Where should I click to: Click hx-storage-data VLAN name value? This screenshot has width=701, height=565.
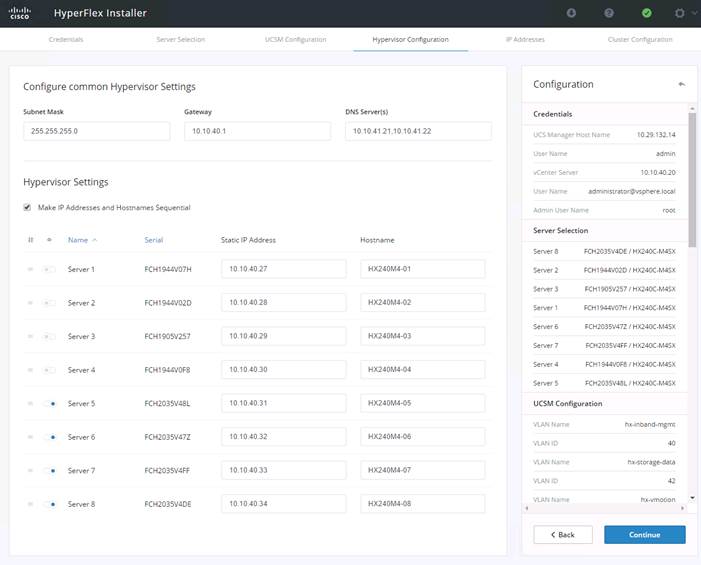click(x=651, y=462)
